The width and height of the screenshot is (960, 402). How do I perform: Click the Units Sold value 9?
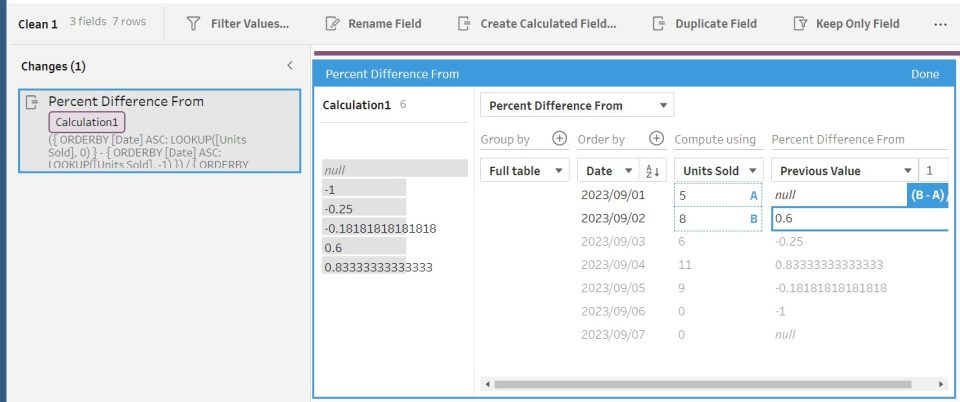tap(681, 288)
